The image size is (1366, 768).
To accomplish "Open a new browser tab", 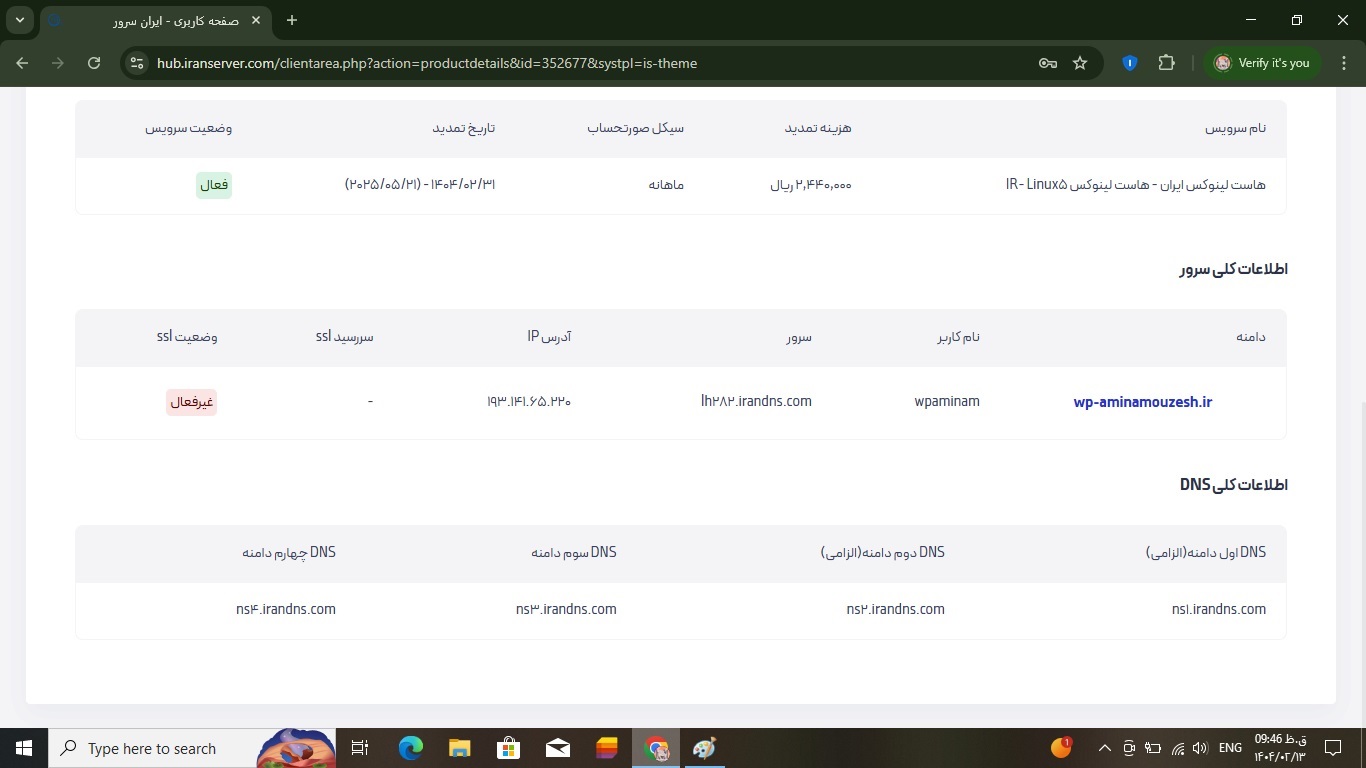I will coord(292,20).
